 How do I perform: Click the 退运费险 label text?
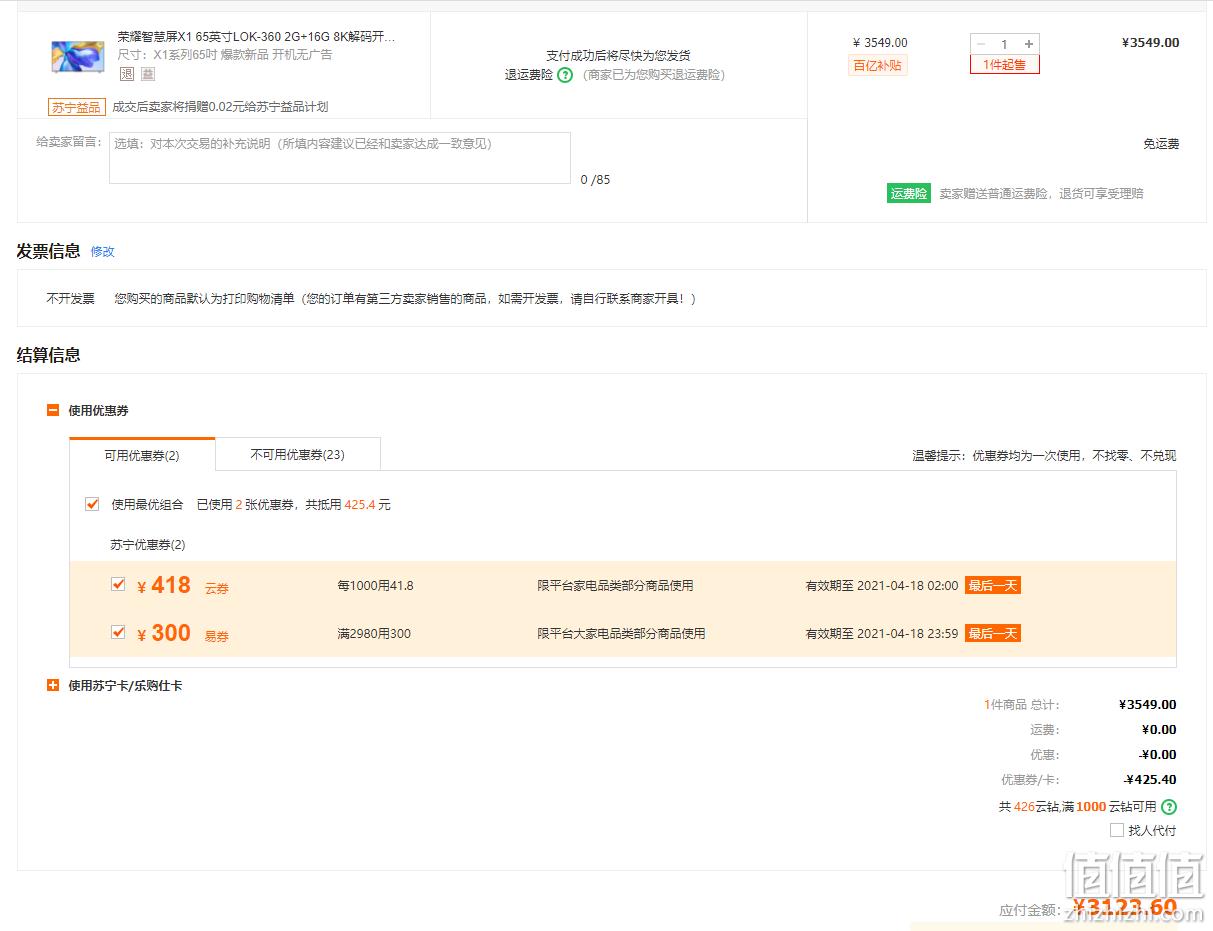point(529,75)
